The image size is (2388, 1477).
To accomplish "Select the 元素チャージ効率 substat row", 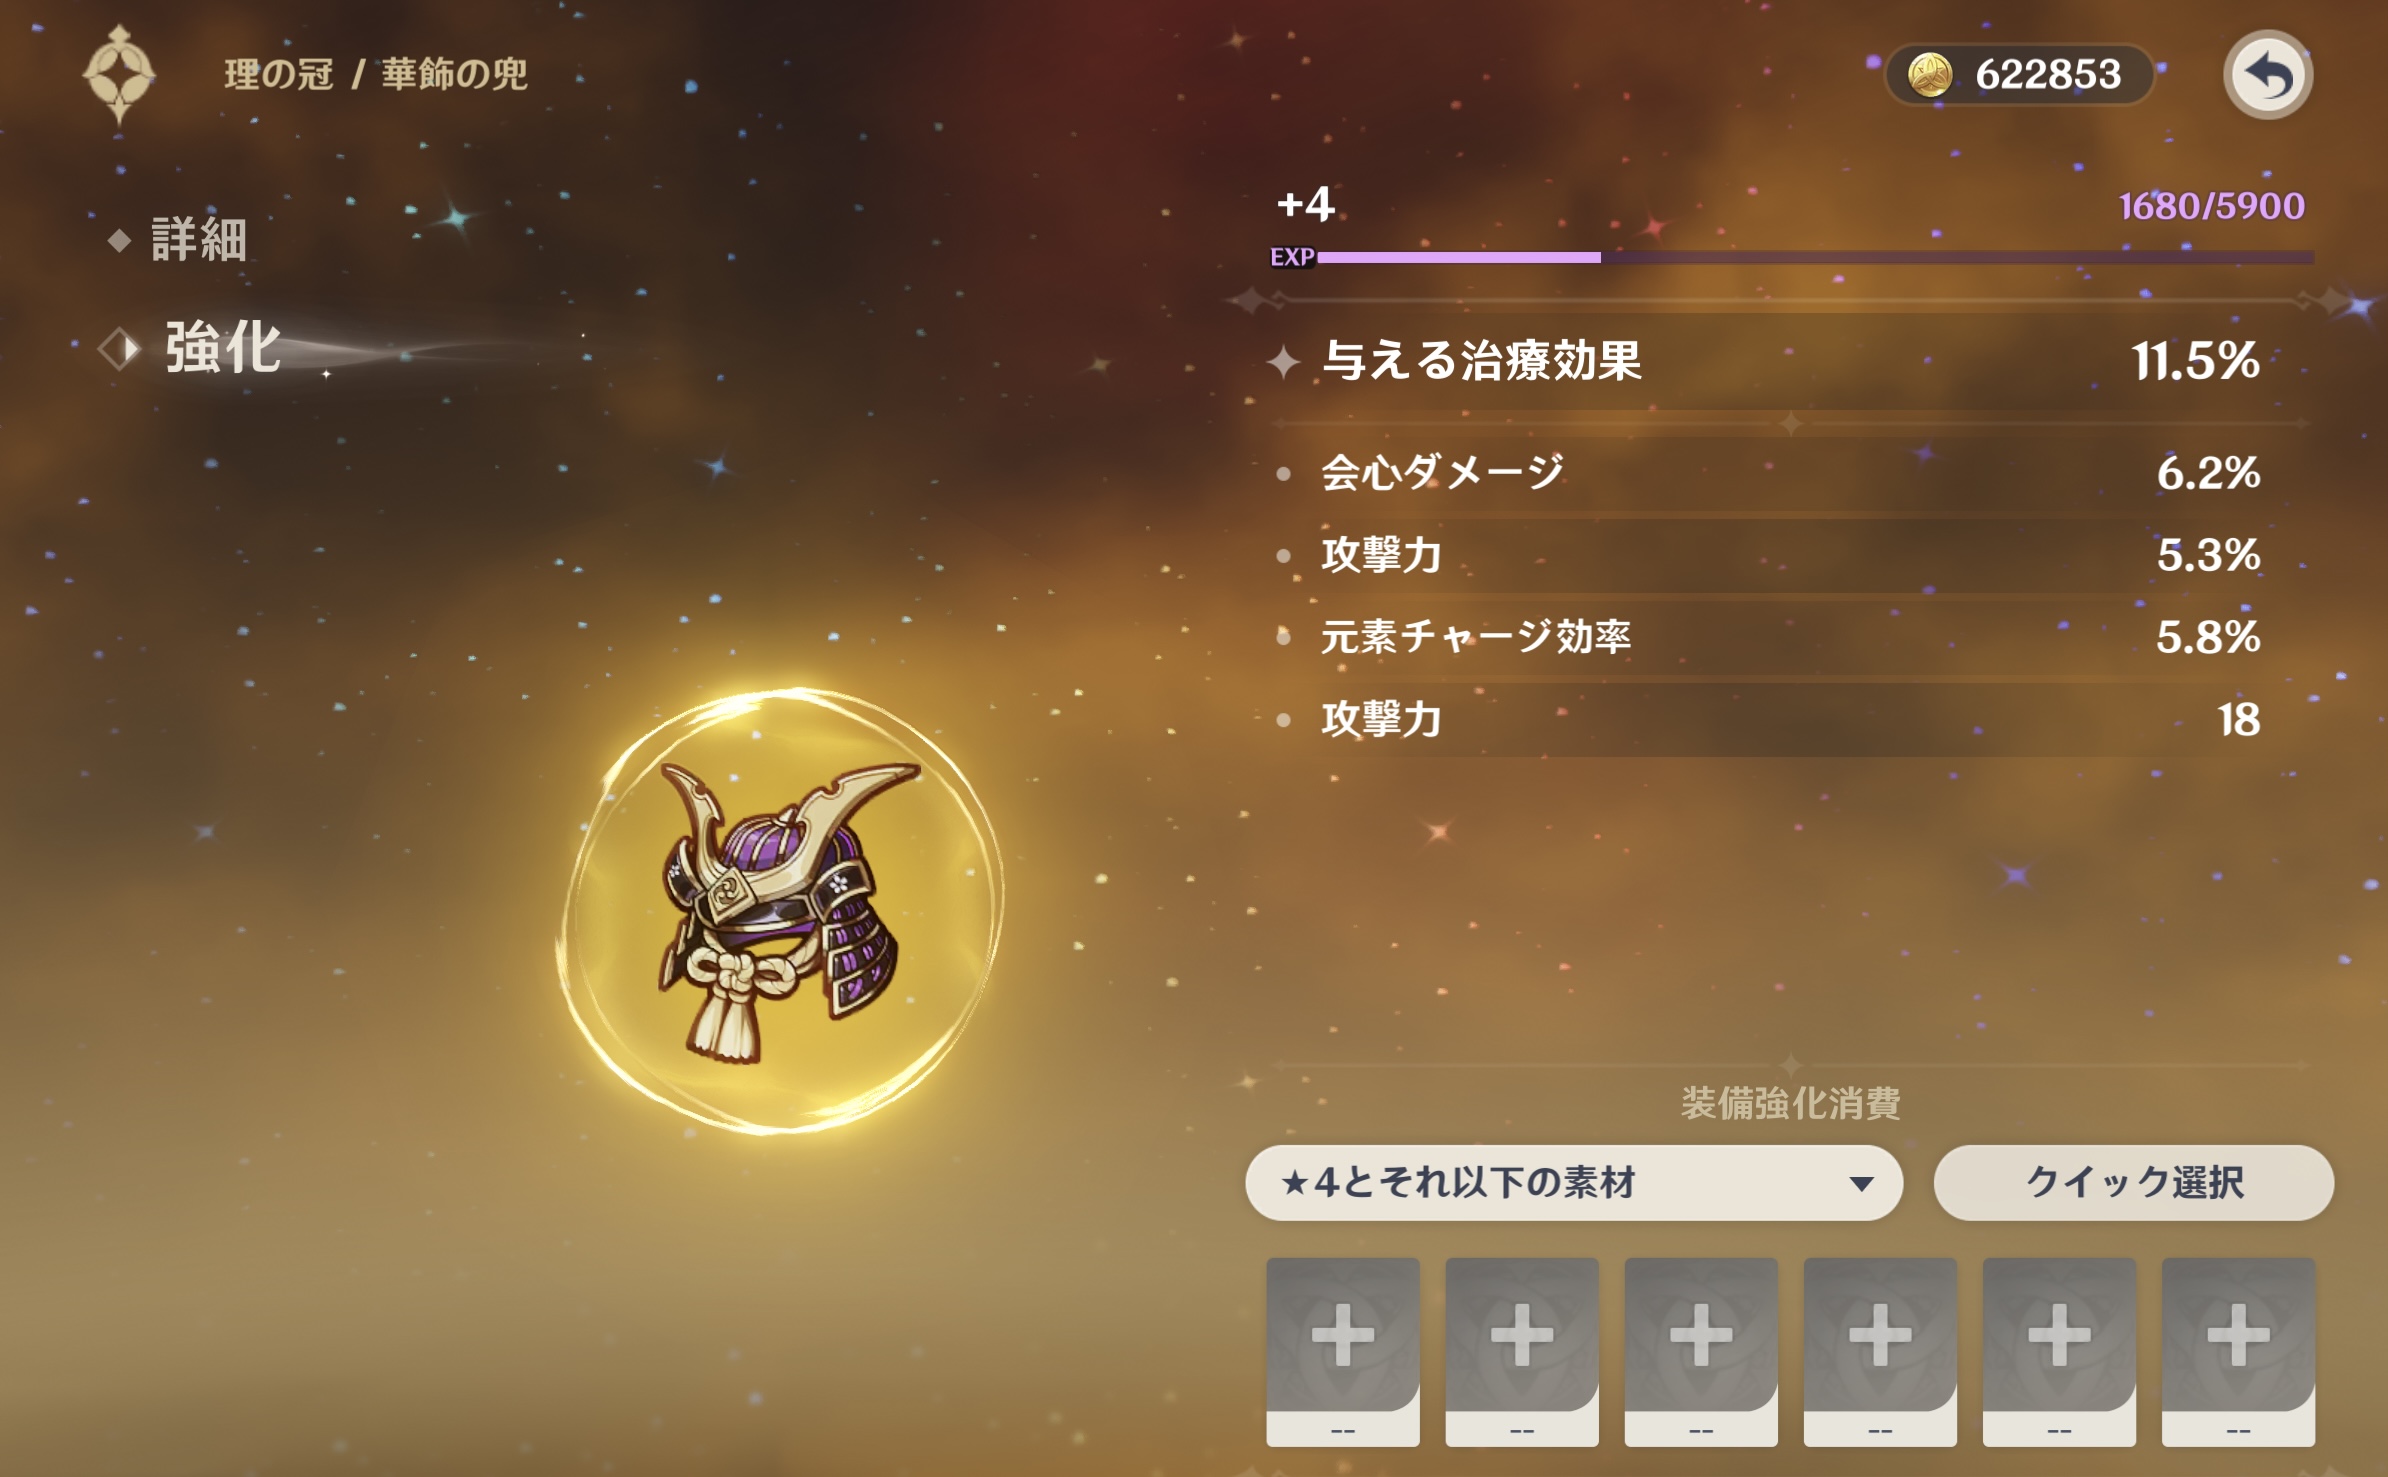I will [1790, 637].
